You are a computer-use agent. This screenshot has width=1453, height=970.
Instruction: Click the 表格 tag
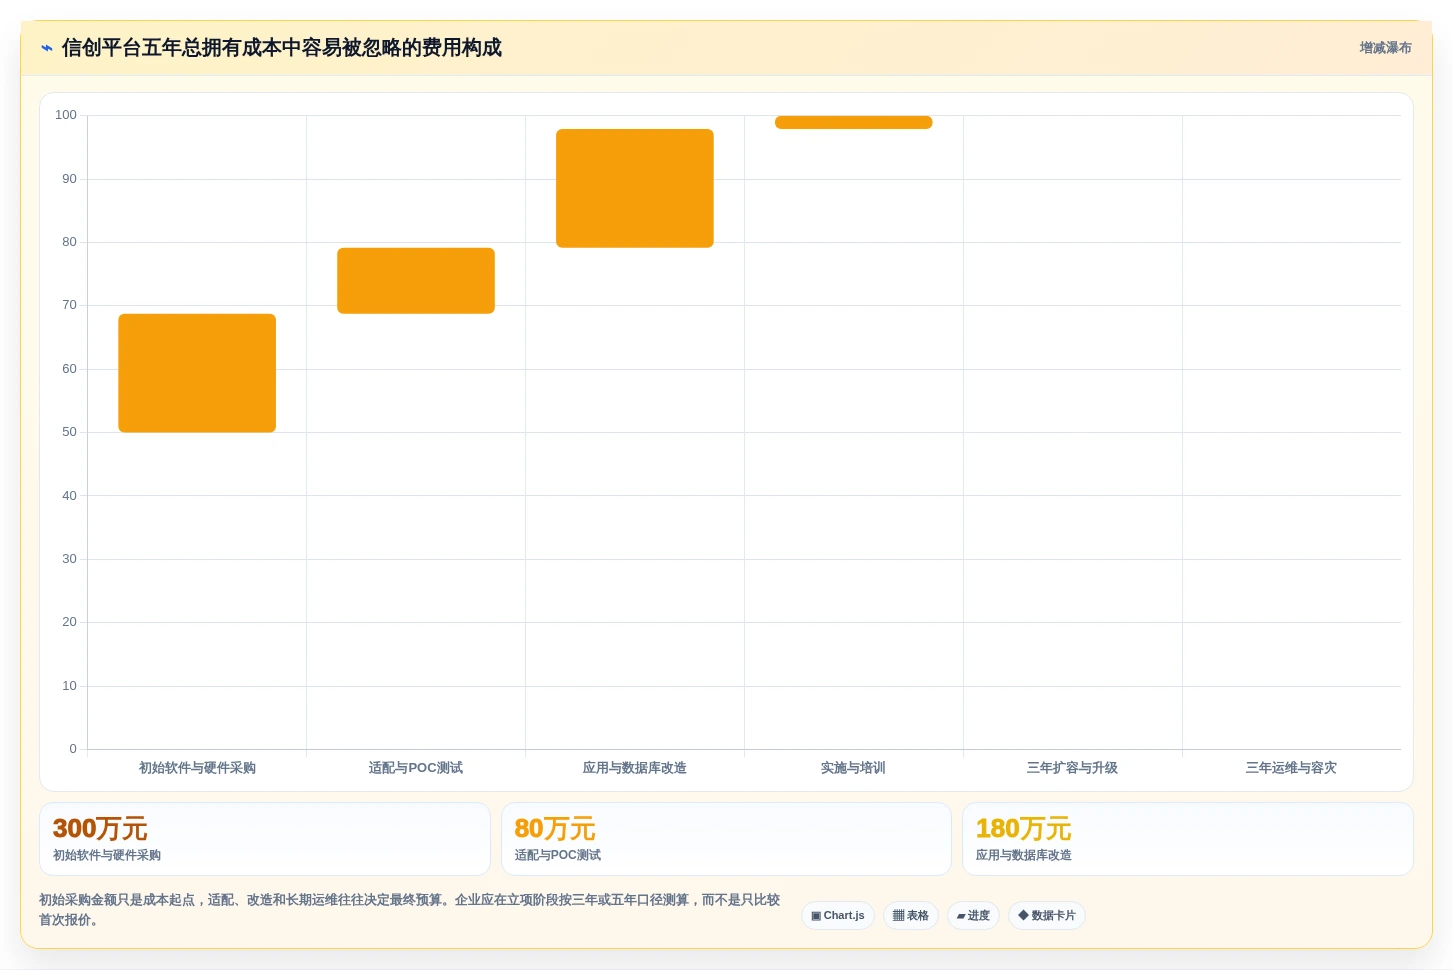[x=911, y=916]
